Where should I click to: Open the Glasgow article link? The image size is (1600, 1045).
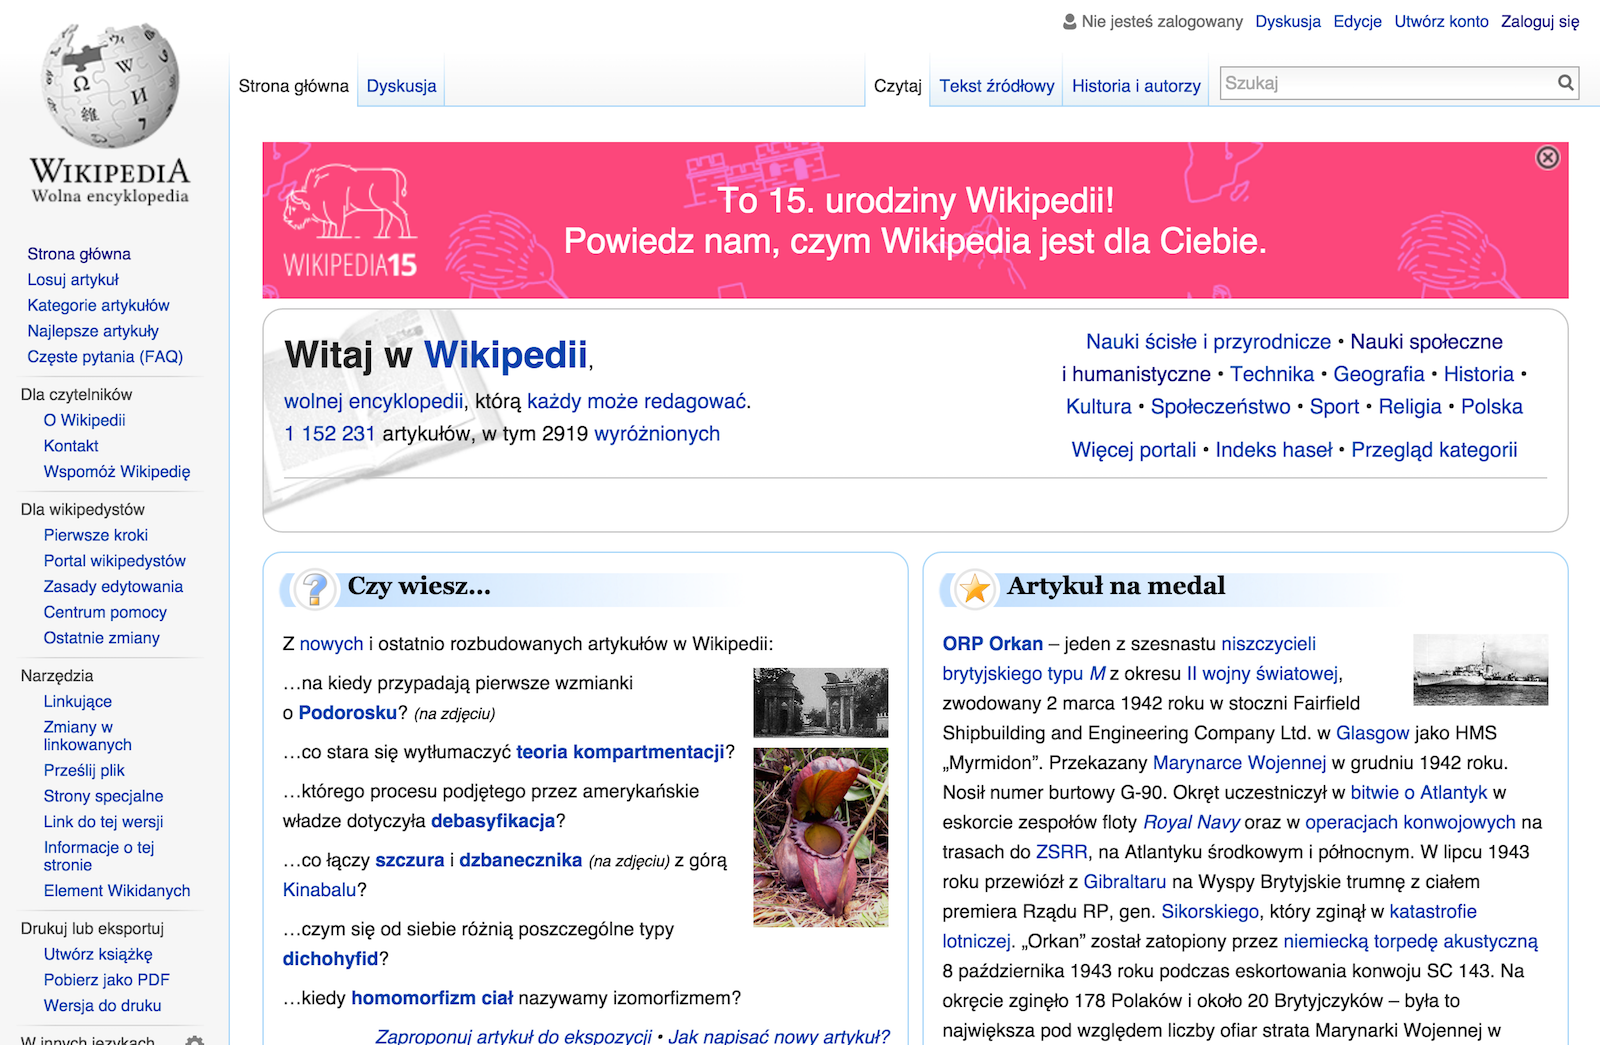click(x=1372, y=733)
